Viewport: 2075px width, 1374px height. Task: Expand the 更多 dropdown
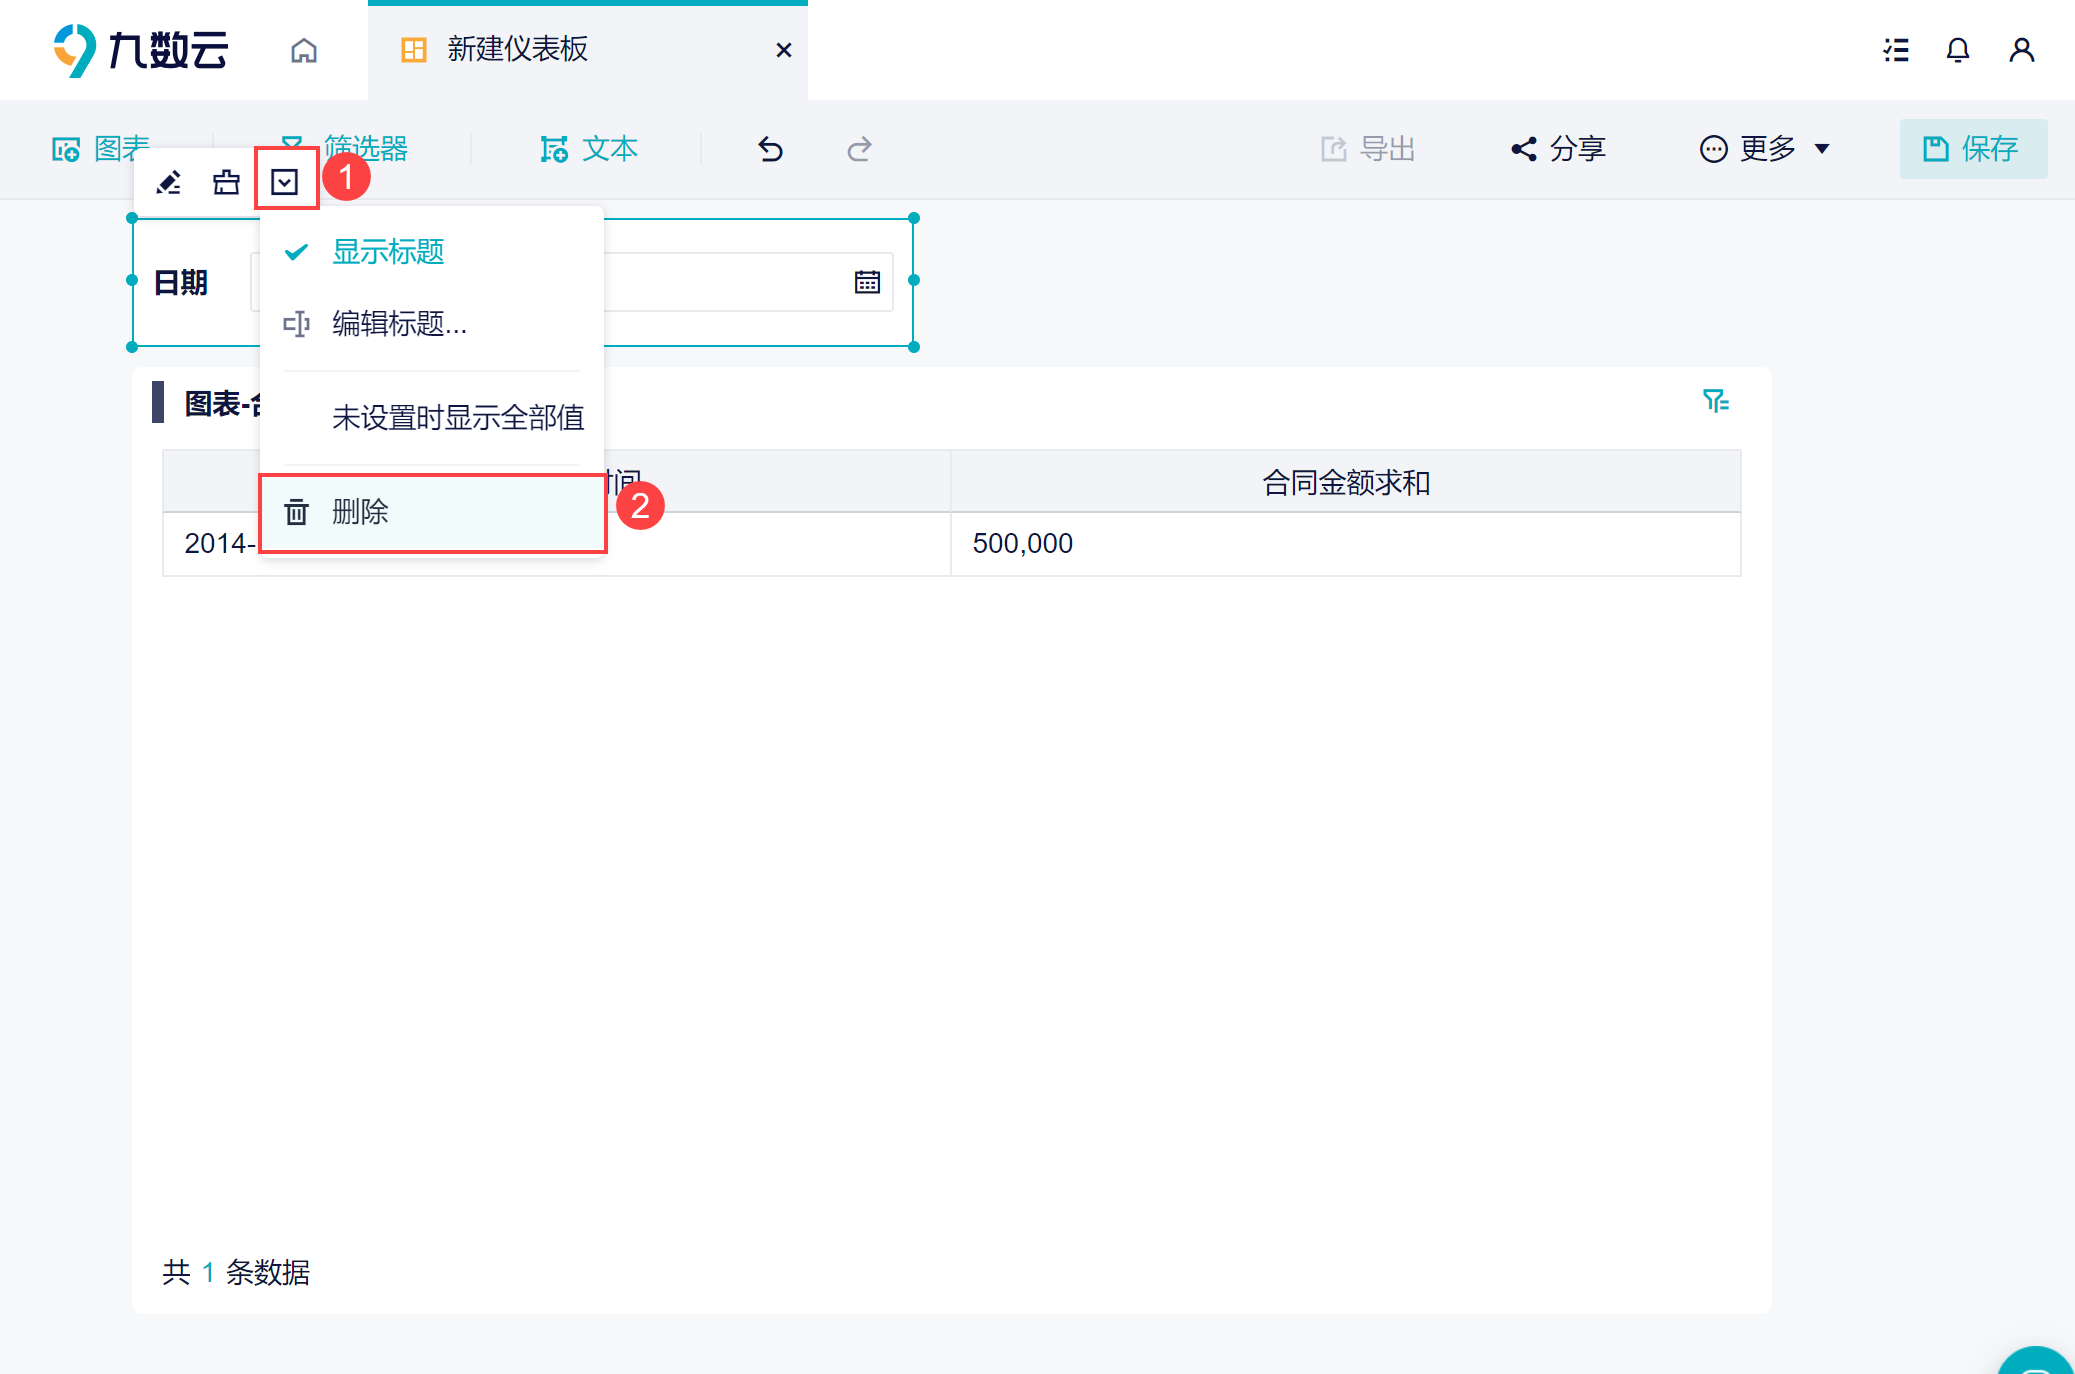click(1765, 149)
